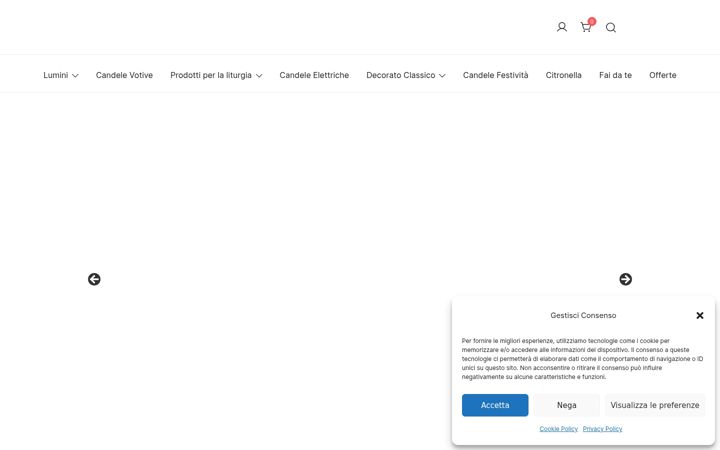Open Candele Elettriche menu item
720x450 pixels.
(x=314, y=75)
